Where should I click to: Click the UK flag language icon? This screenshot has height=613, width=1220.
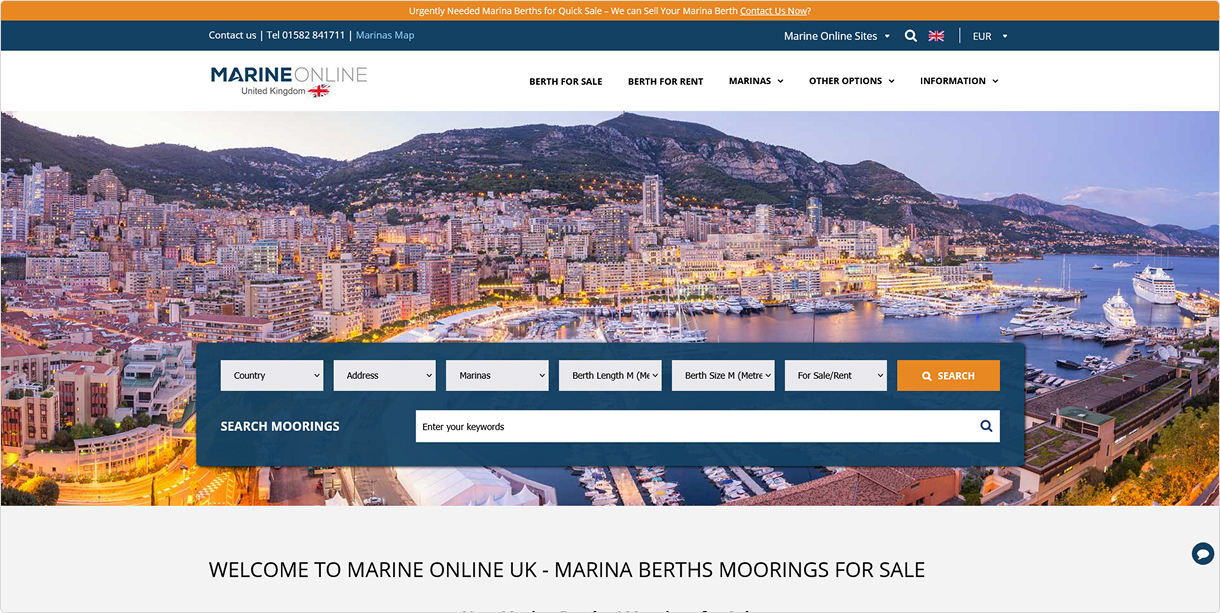pos(936,36)
